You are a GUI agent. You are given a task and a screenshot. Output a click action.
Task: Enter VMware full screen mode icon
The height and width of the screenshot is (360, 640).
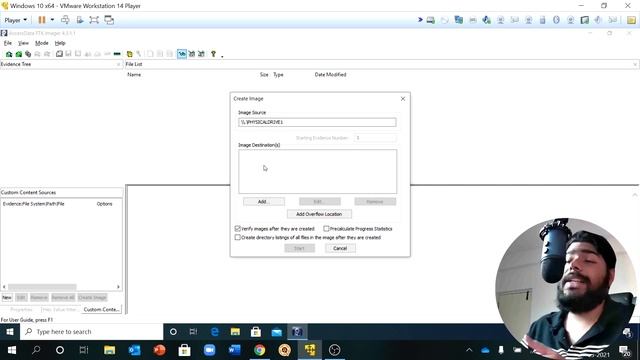(x=94, y=20)
